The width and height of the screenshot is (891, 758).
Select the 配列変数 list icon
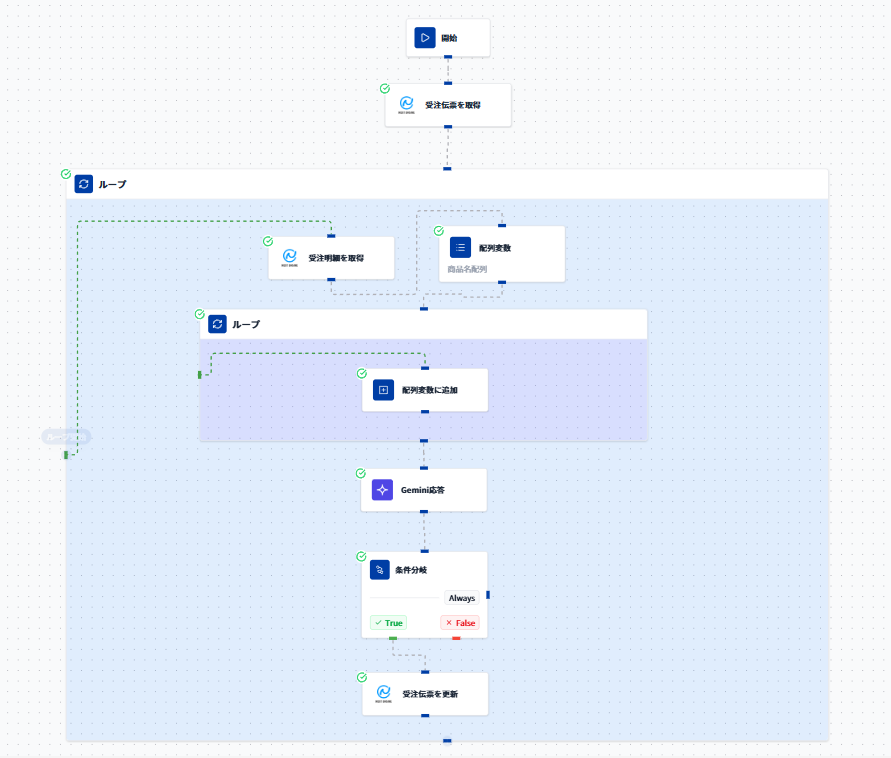pyautogui.click(x=460, y=247)
